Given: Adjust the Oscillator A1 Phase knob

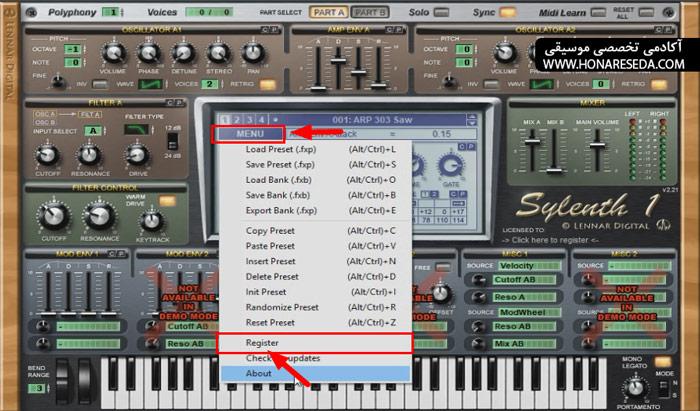Looking at the screenshot, I should (149, 53).
